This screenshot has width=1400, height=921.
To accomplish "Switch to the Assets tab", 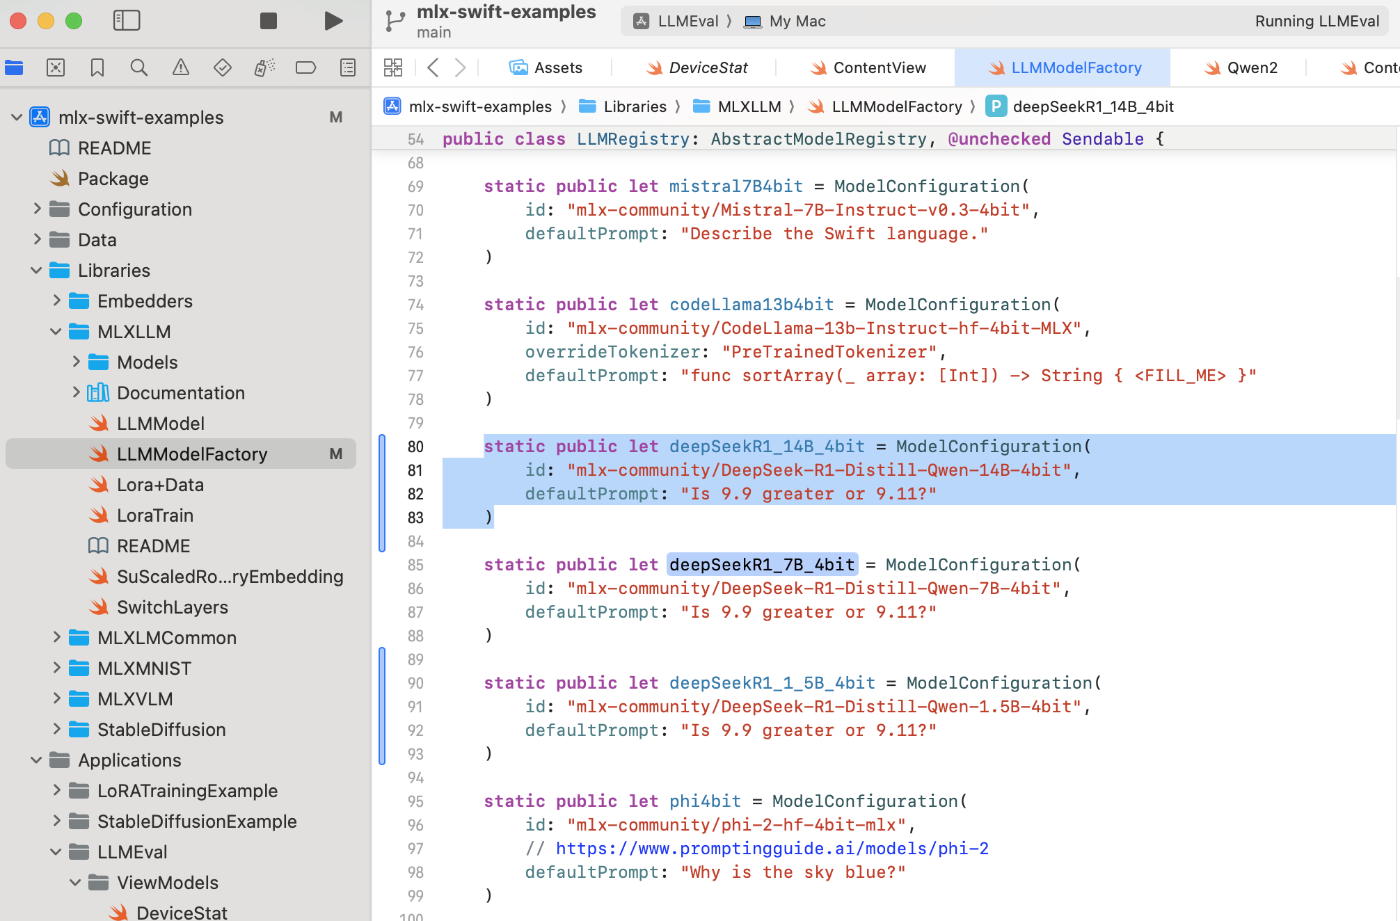I will point(546,67).
